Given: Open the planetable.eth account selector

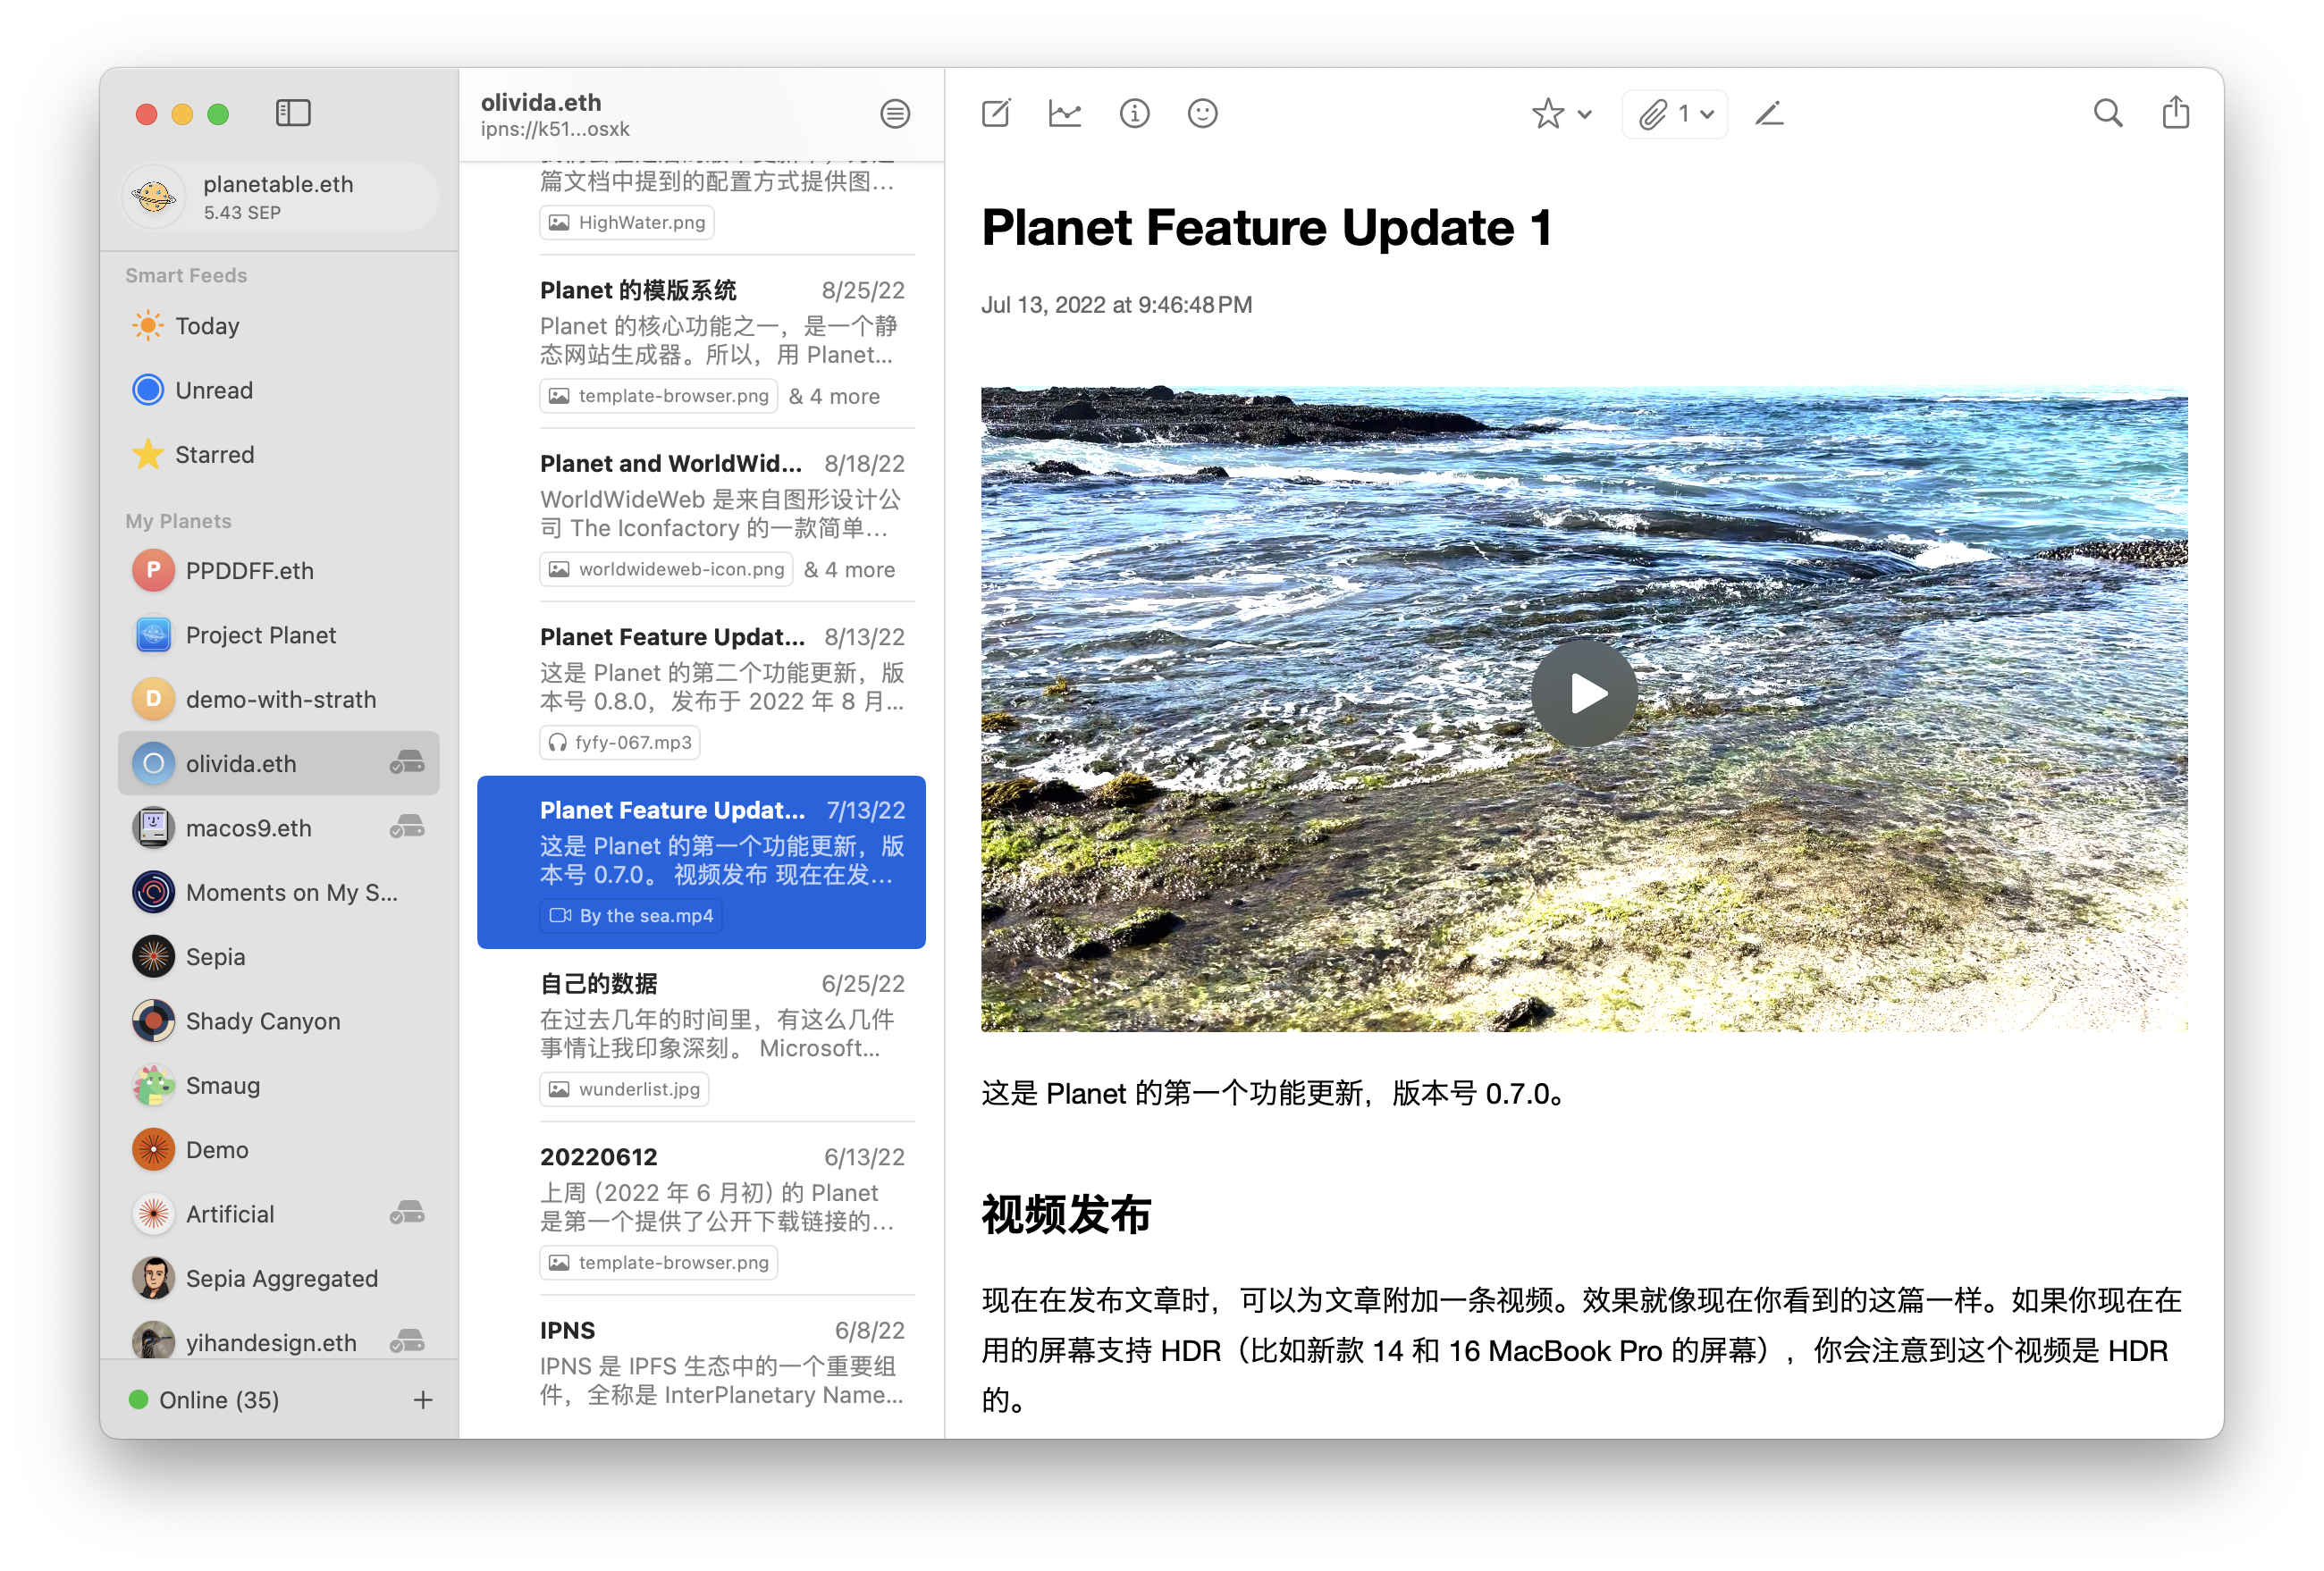Looking at the screenshot, I should 279,196.
